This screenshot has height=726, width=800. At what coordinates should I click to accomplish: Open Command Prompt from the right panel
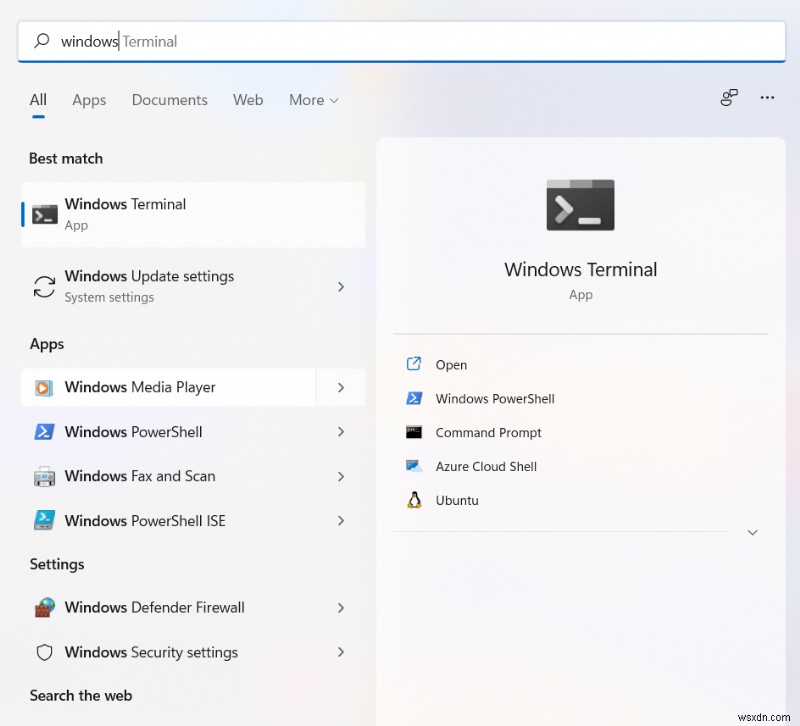[488, 433]
